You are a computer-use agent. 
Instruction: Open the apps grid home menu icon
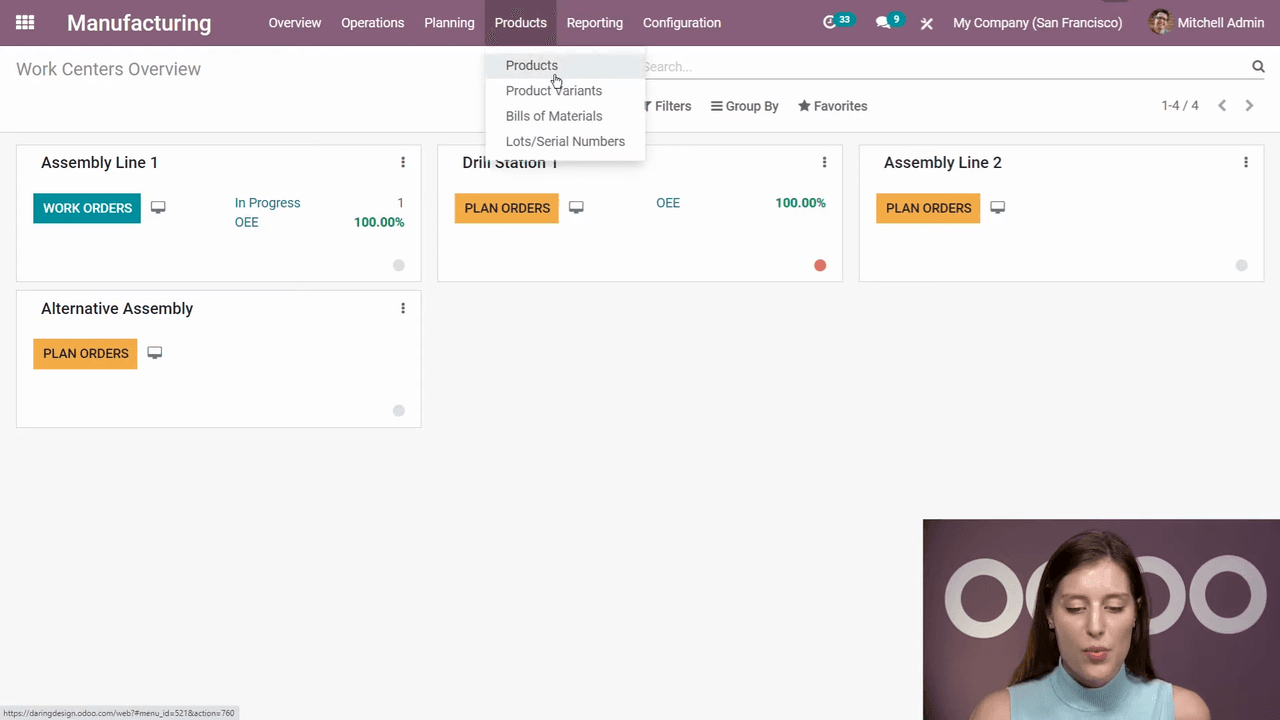point(25,22)
